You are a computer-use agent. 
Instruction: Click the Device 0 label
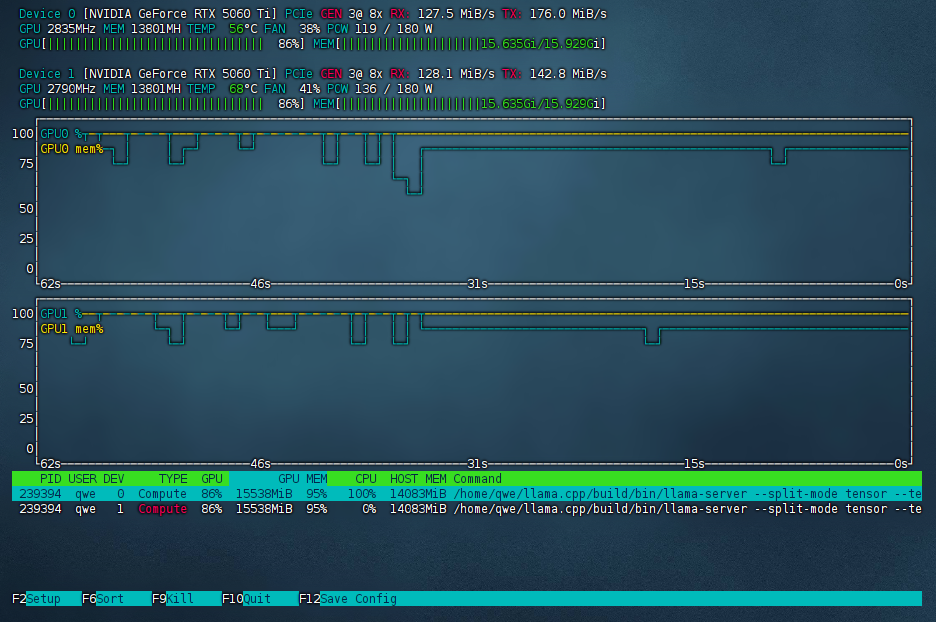point(47,14)
